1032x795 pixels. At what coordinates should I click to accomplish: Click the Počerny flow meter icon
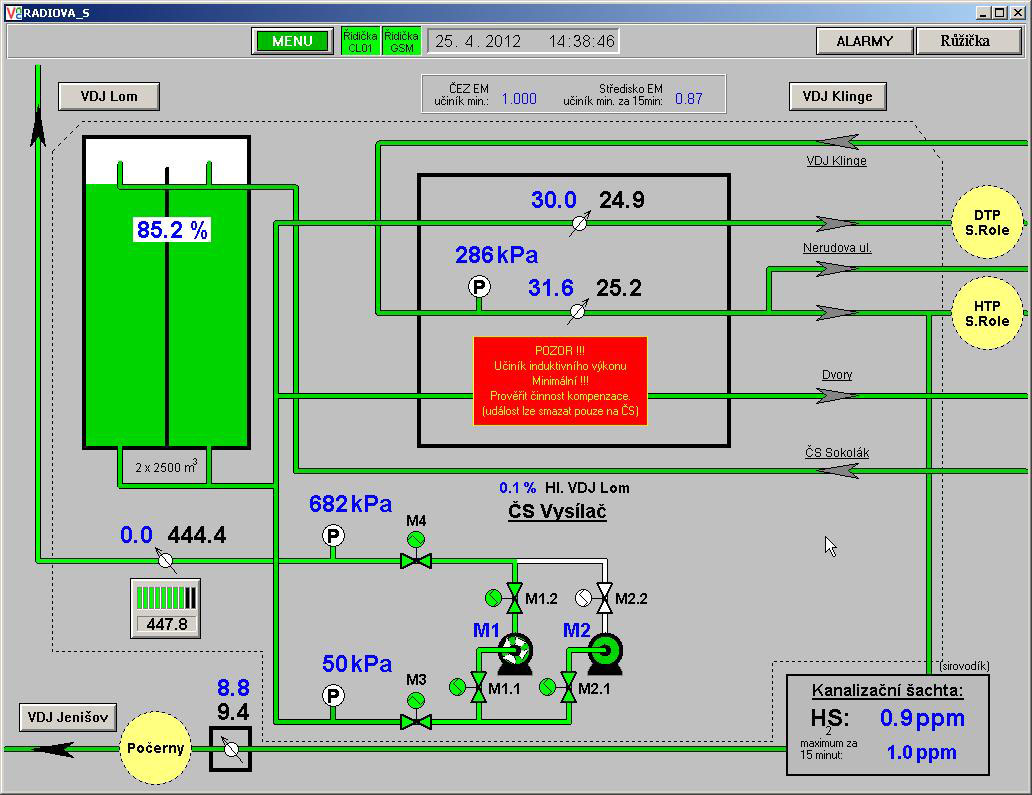click(x=230, y=748)
